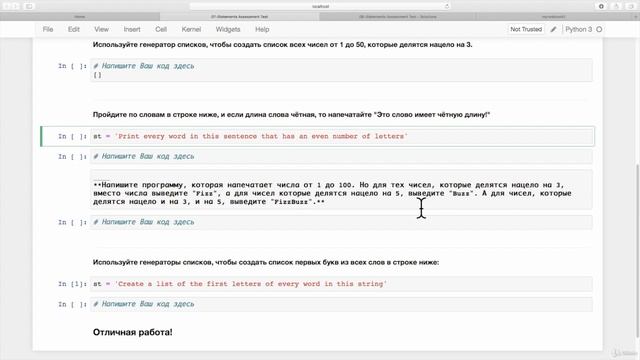Screen dimensions: 640x360
Task: Click the page vertical scrollbar
Action: [638, 250]
